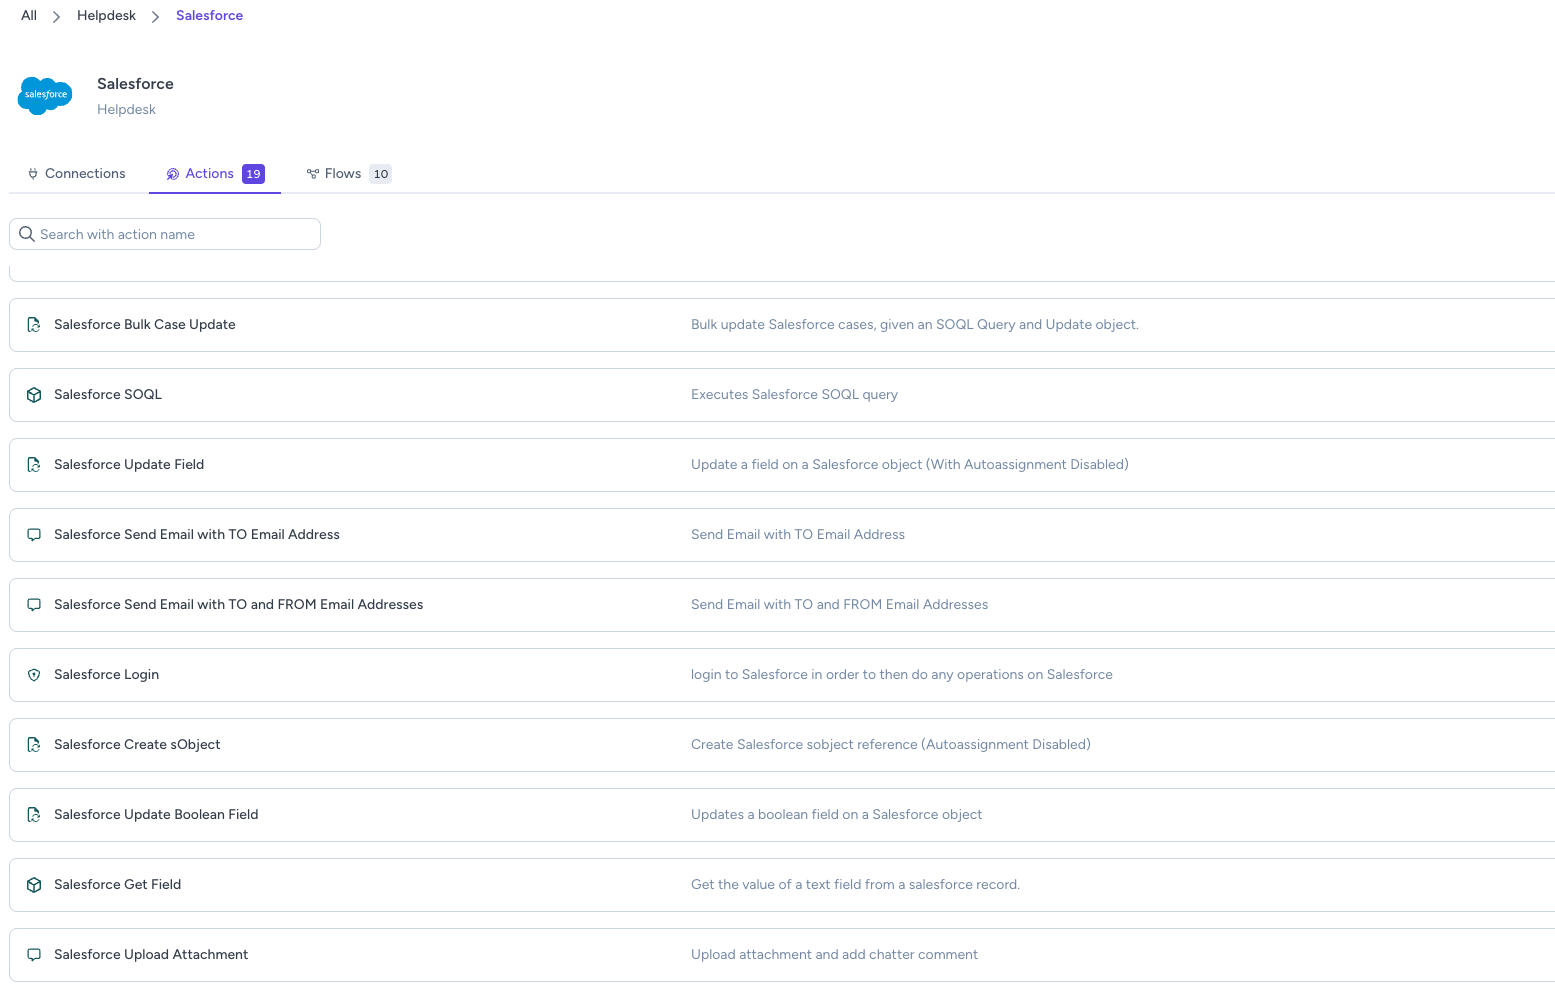1555x992 pixels.
Task: Open the Salesforce Login action
Action: pyautogui.click(x=782, y=675)
